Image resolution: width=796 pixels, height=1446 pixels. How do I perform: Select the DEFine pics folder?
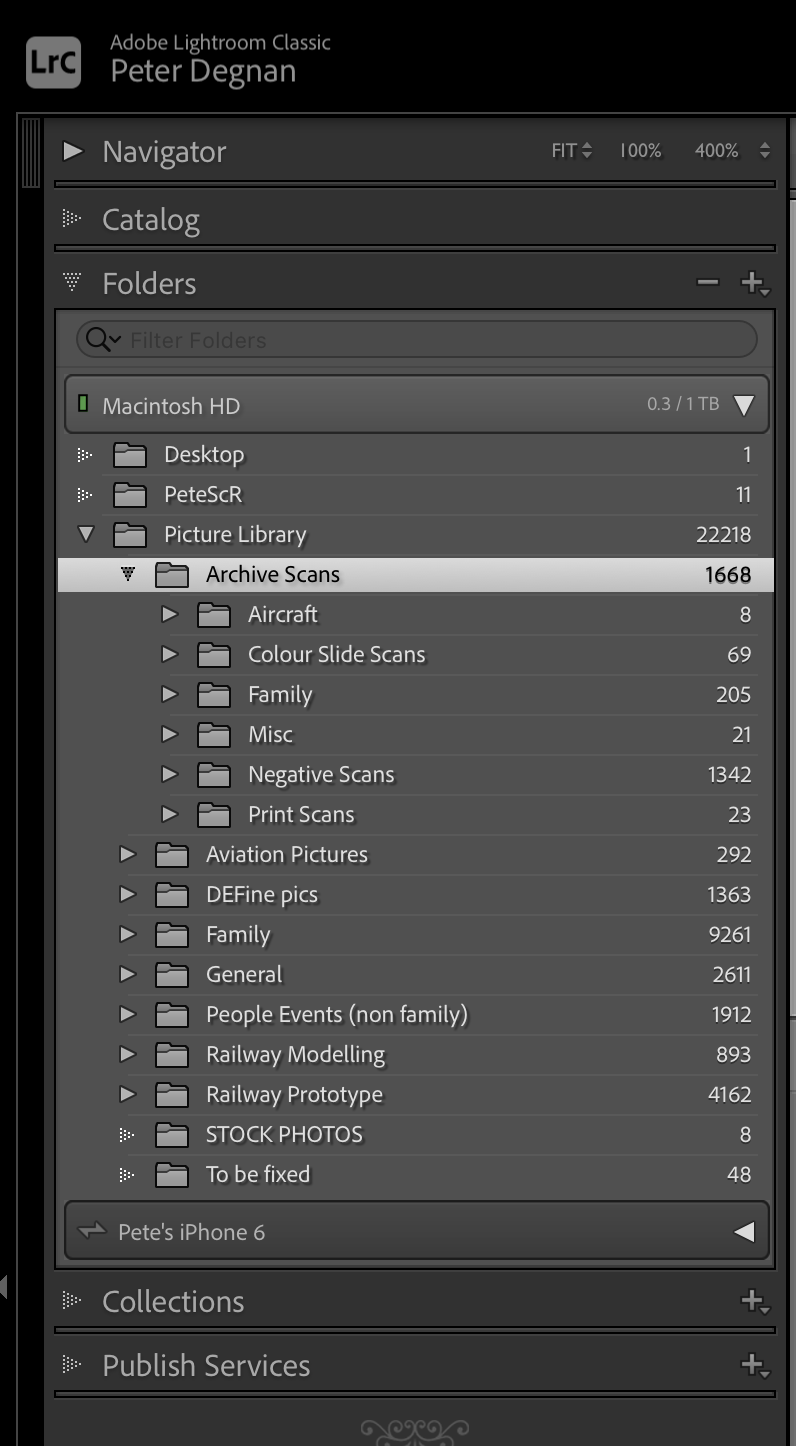[262, 894]
